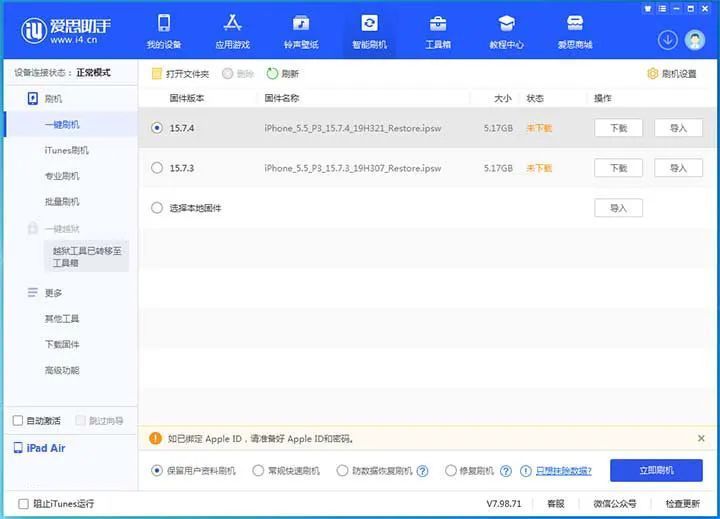Enable 自动激活 checkbox
This screenshot has width=720, height=519.
18,420
